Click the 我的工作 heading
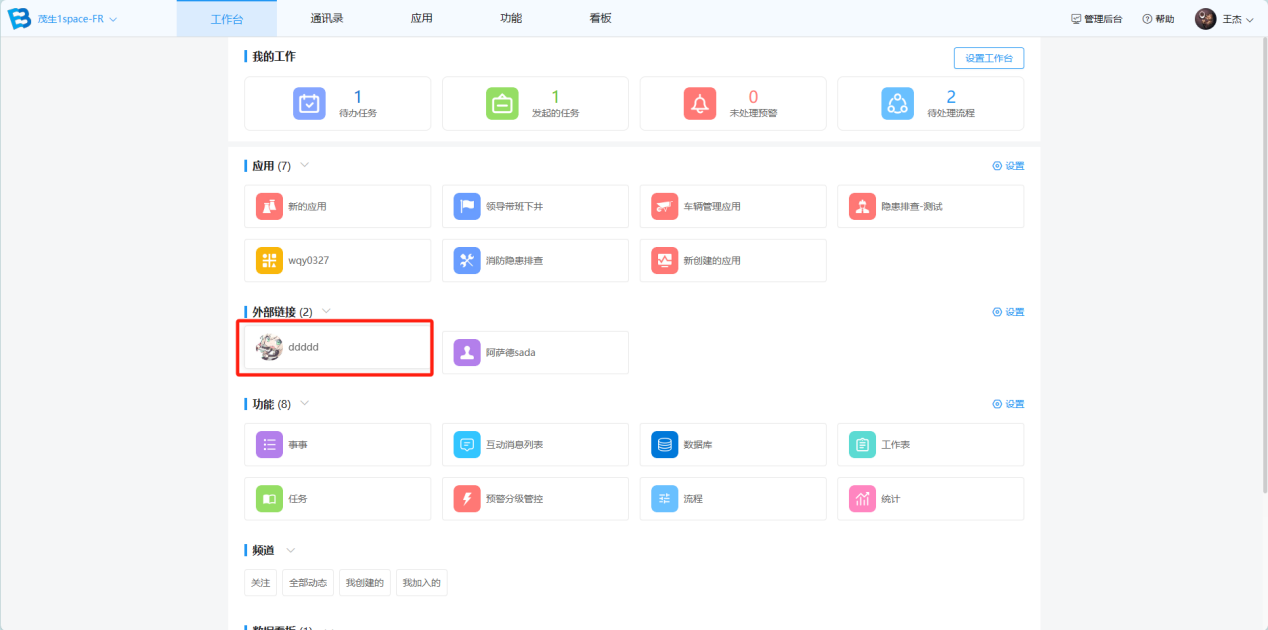The width and height of the screenshot is (1268, 630). click(x=274, y=57)
